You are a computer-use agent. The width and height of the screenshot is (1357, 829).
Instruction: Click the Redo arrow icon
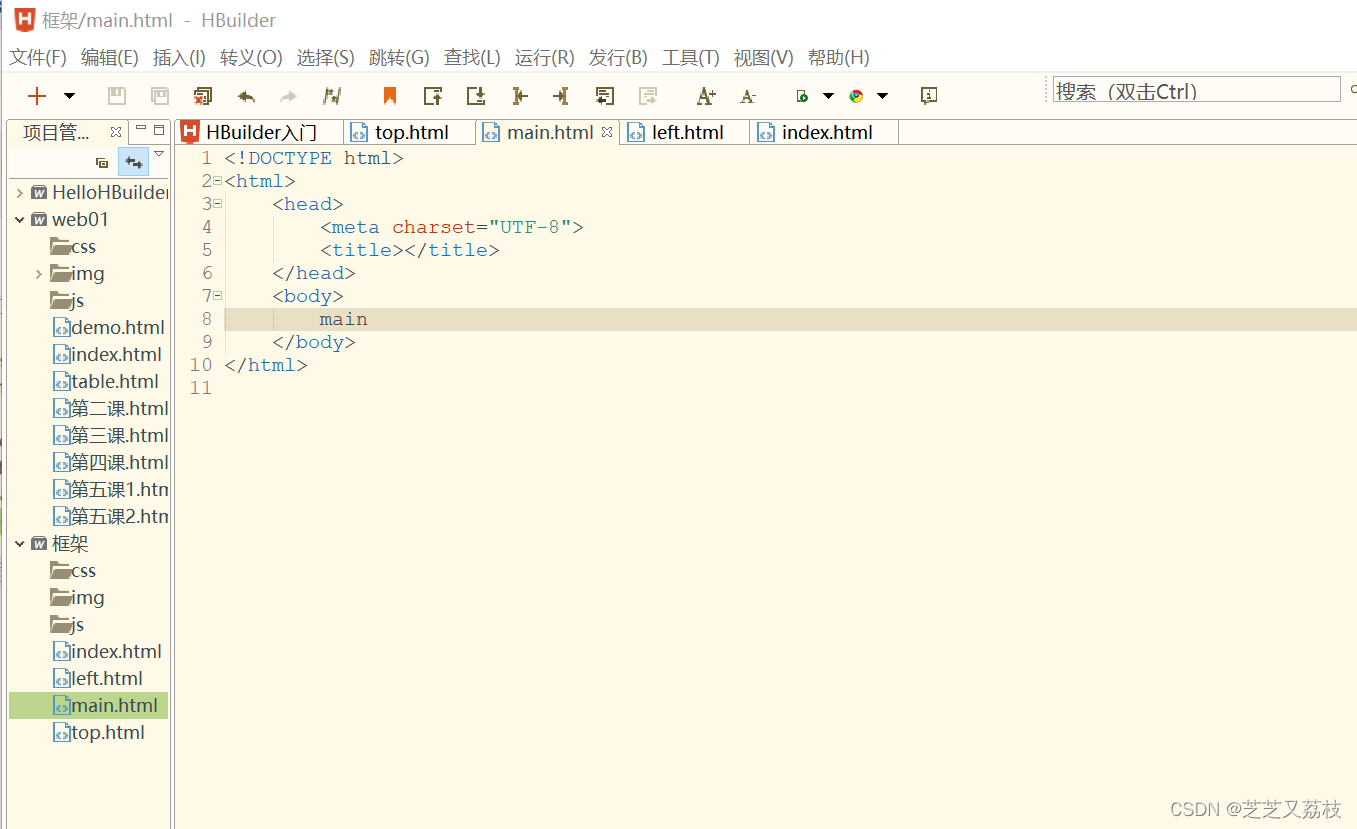(x=288, y=96)
